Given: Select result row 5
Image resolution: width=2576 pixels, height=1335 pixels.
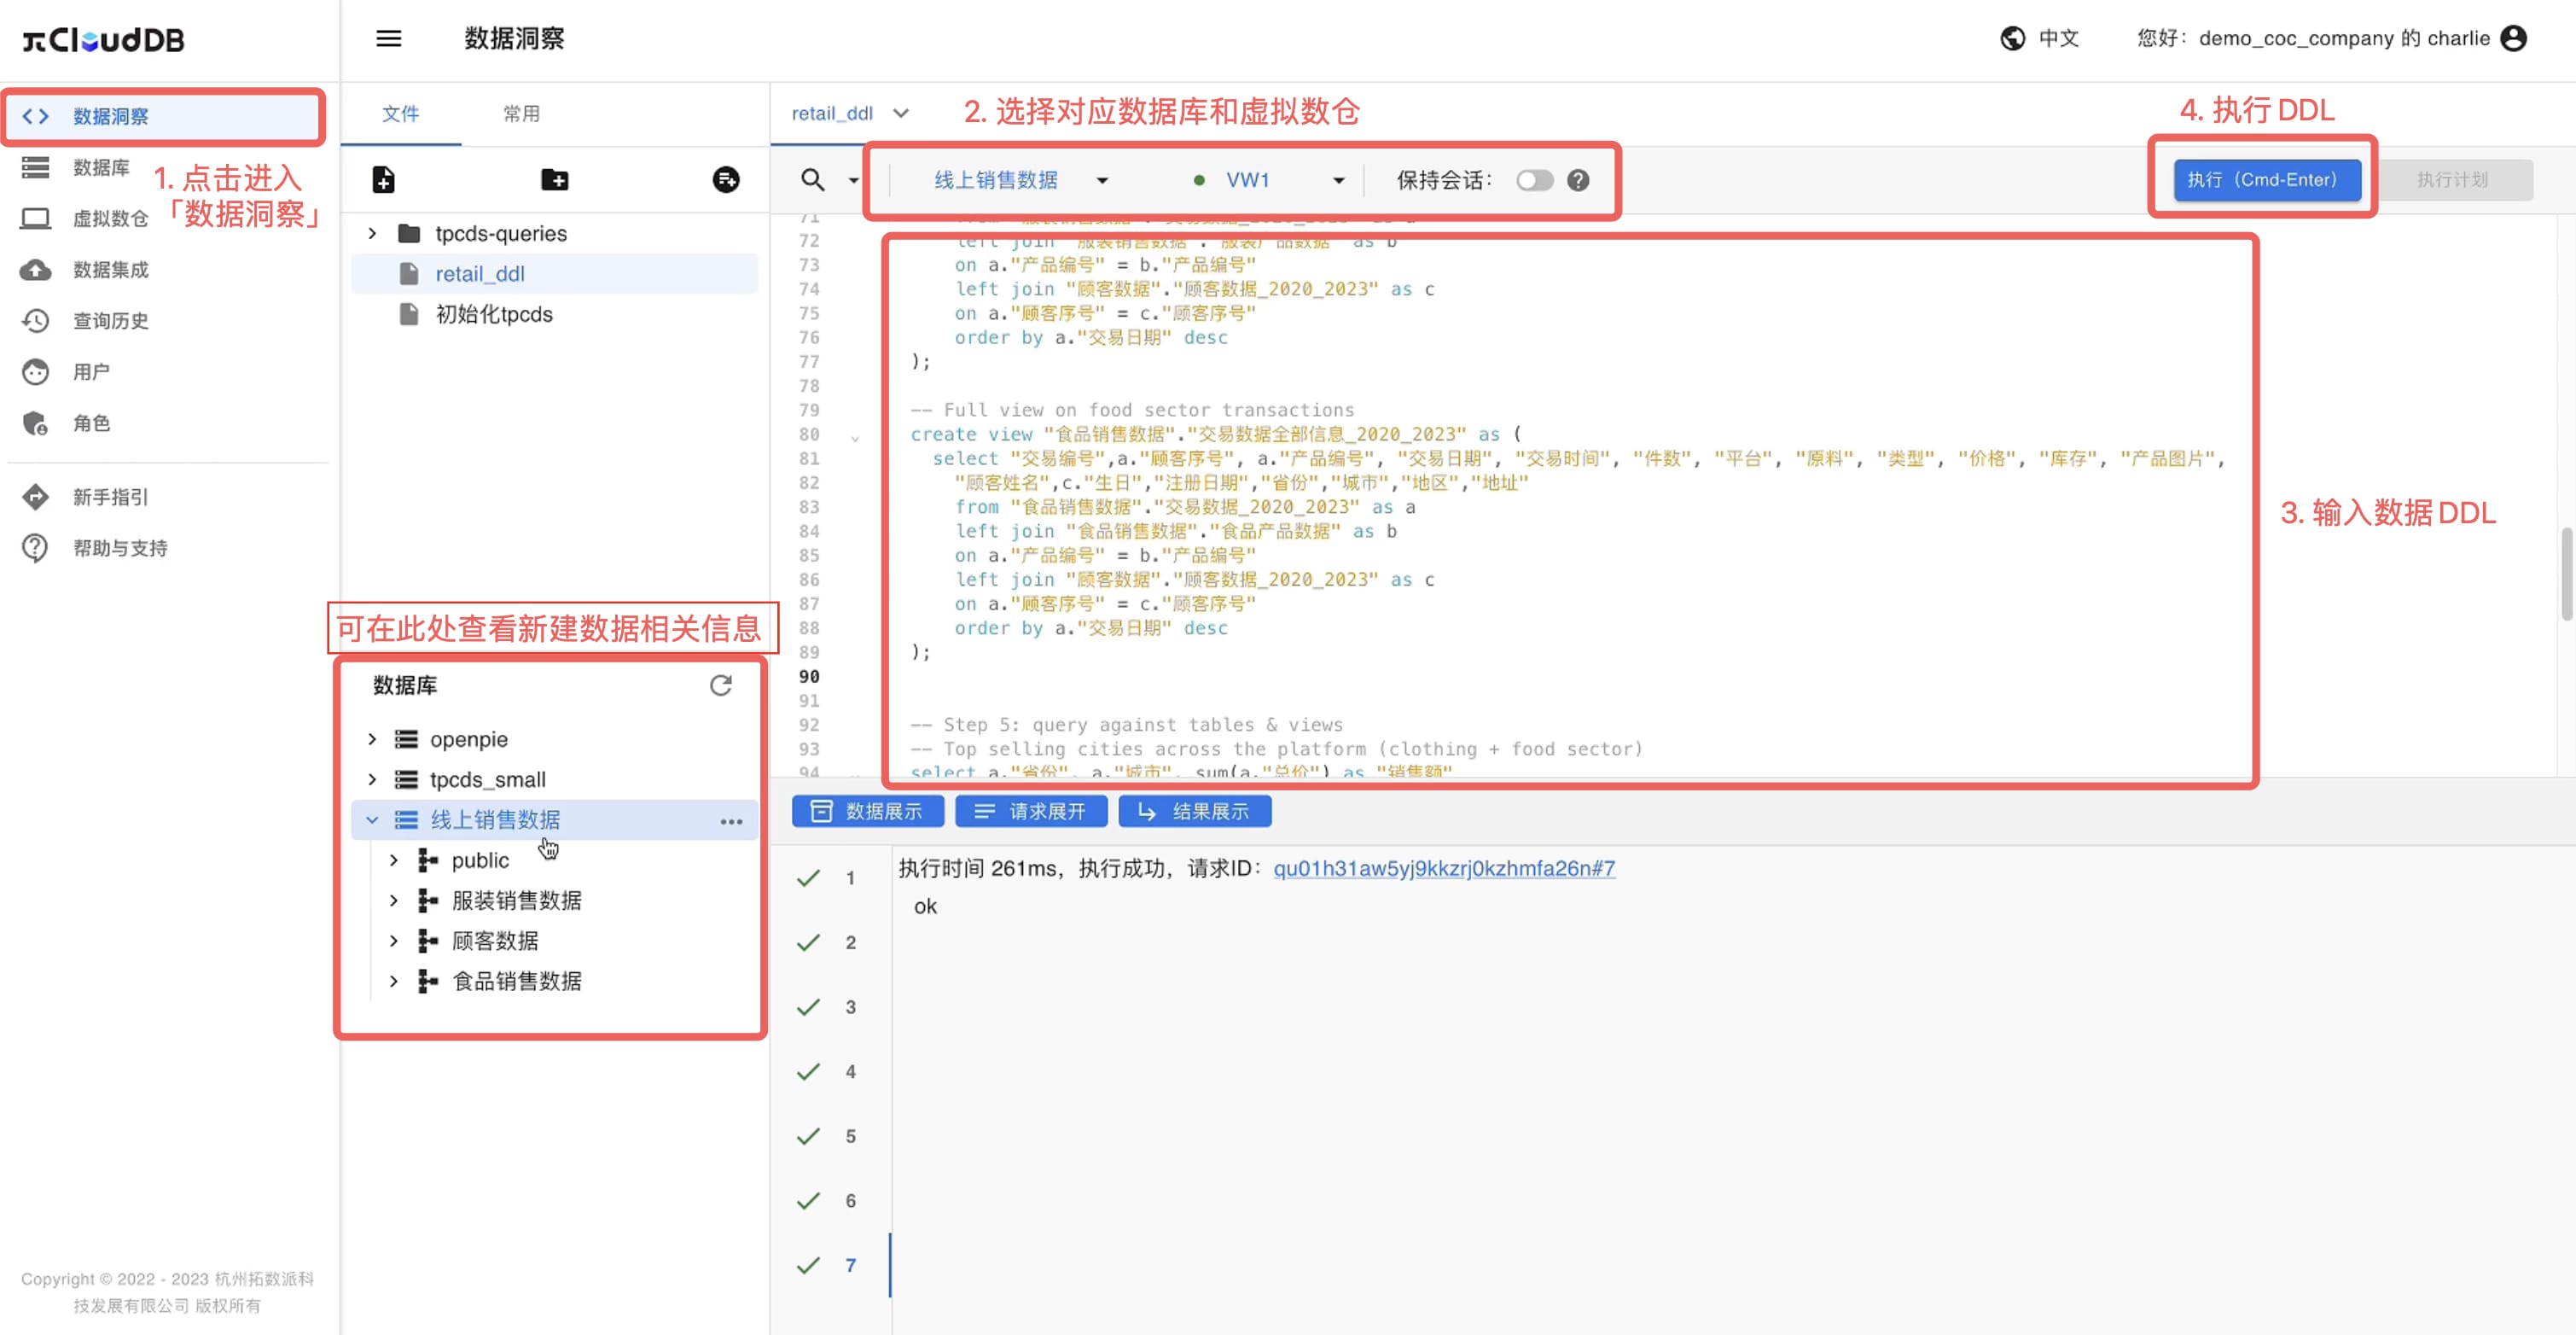Looking at the screenshot, I should click(830, 1137).
